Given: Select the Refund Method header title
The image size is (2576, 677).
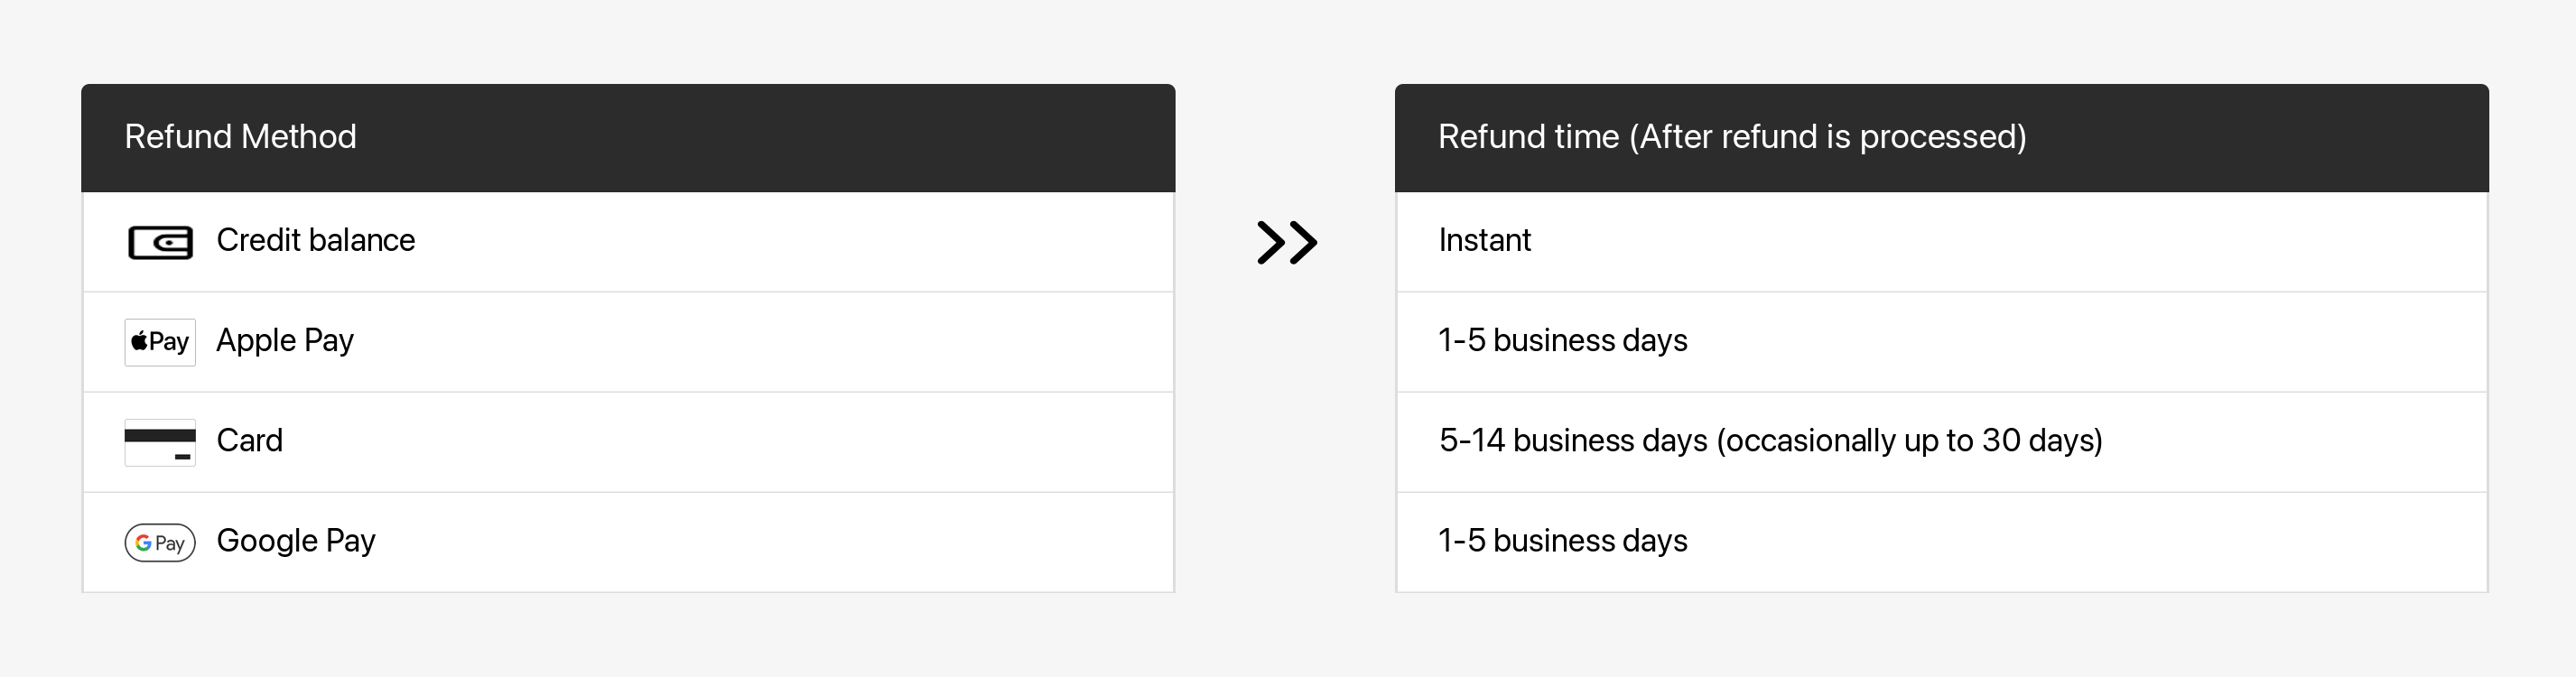Looking at the screenshot, I should [x=240, y=137].
